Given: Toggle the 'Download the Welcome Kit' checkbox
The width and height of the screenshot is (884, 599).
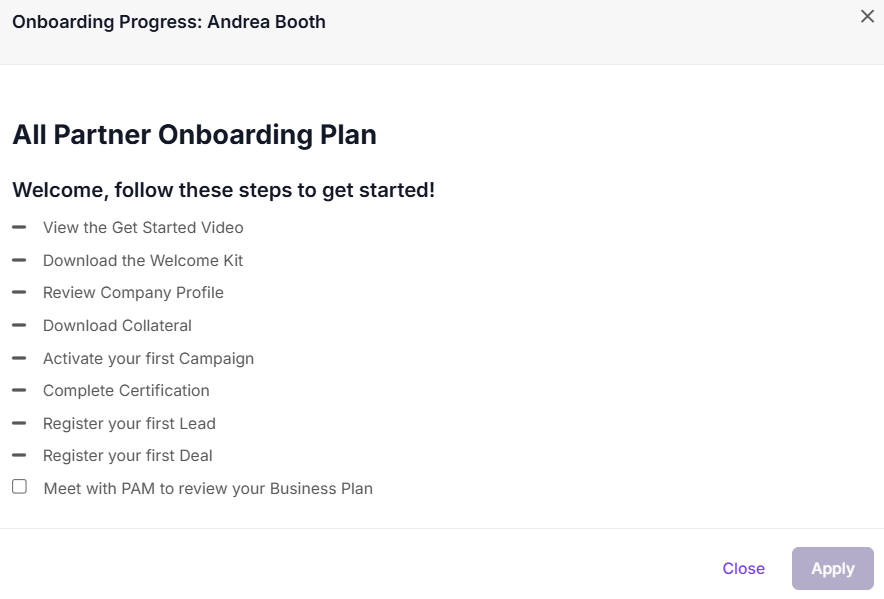Looking at the screenshot, I should [18, 260].
